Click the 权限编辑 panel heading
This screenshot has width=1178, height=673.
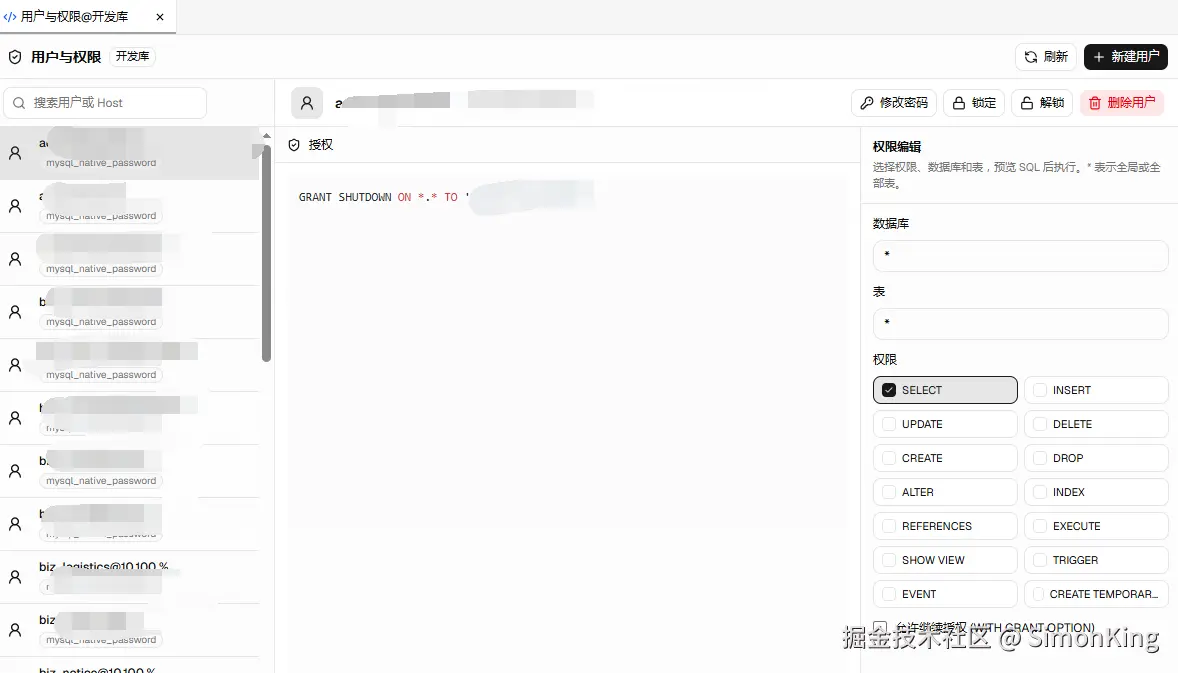pyautogui.click(x=897, y=146)
